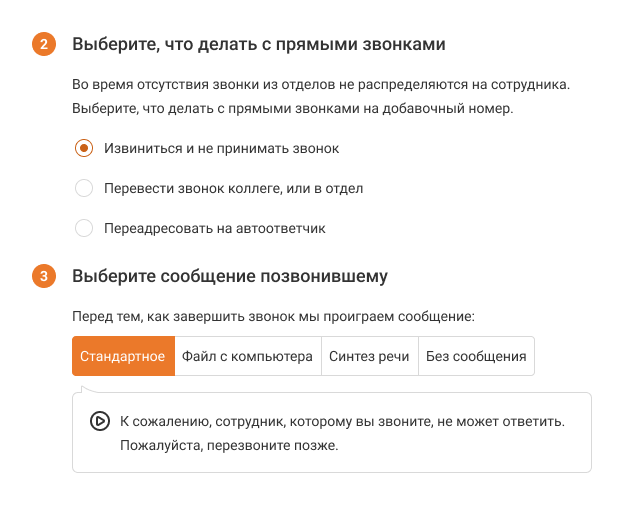Switch to the 'Стандартное' tab
This screenshot has width=624, height=505.
click(123, 356)
